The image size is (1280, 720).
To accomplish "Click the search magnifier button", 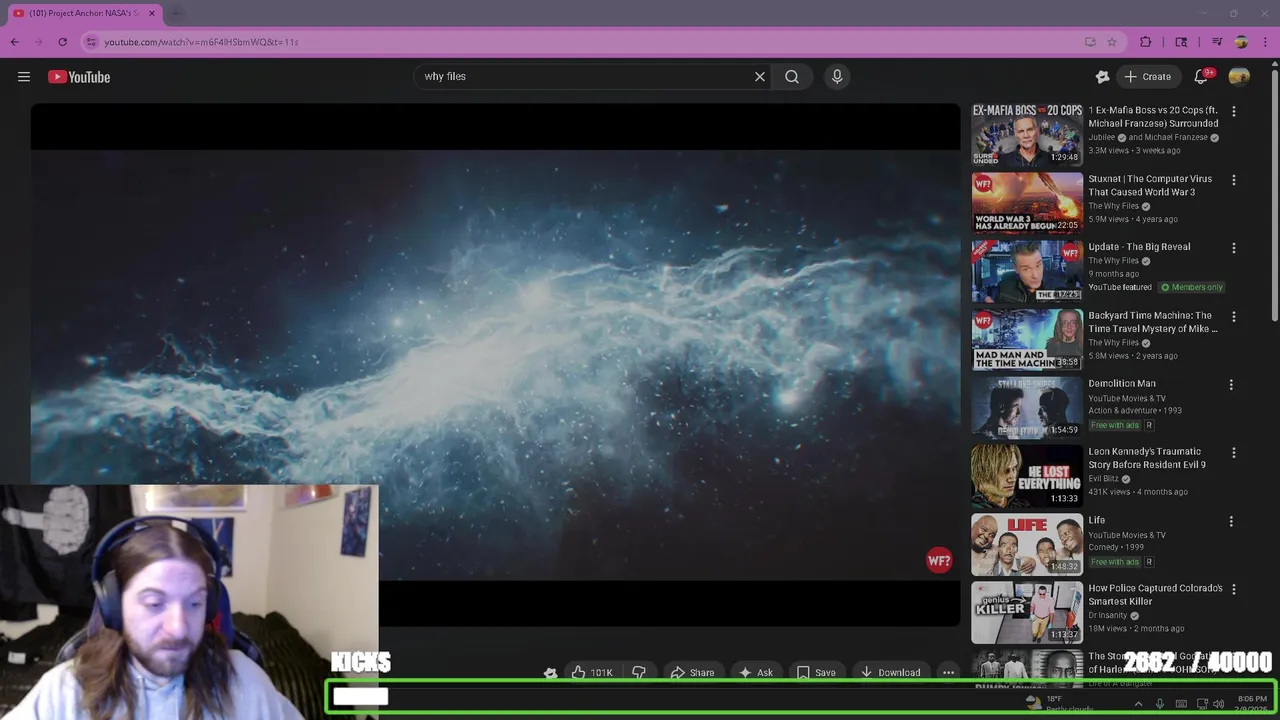I will pos(792,76).
